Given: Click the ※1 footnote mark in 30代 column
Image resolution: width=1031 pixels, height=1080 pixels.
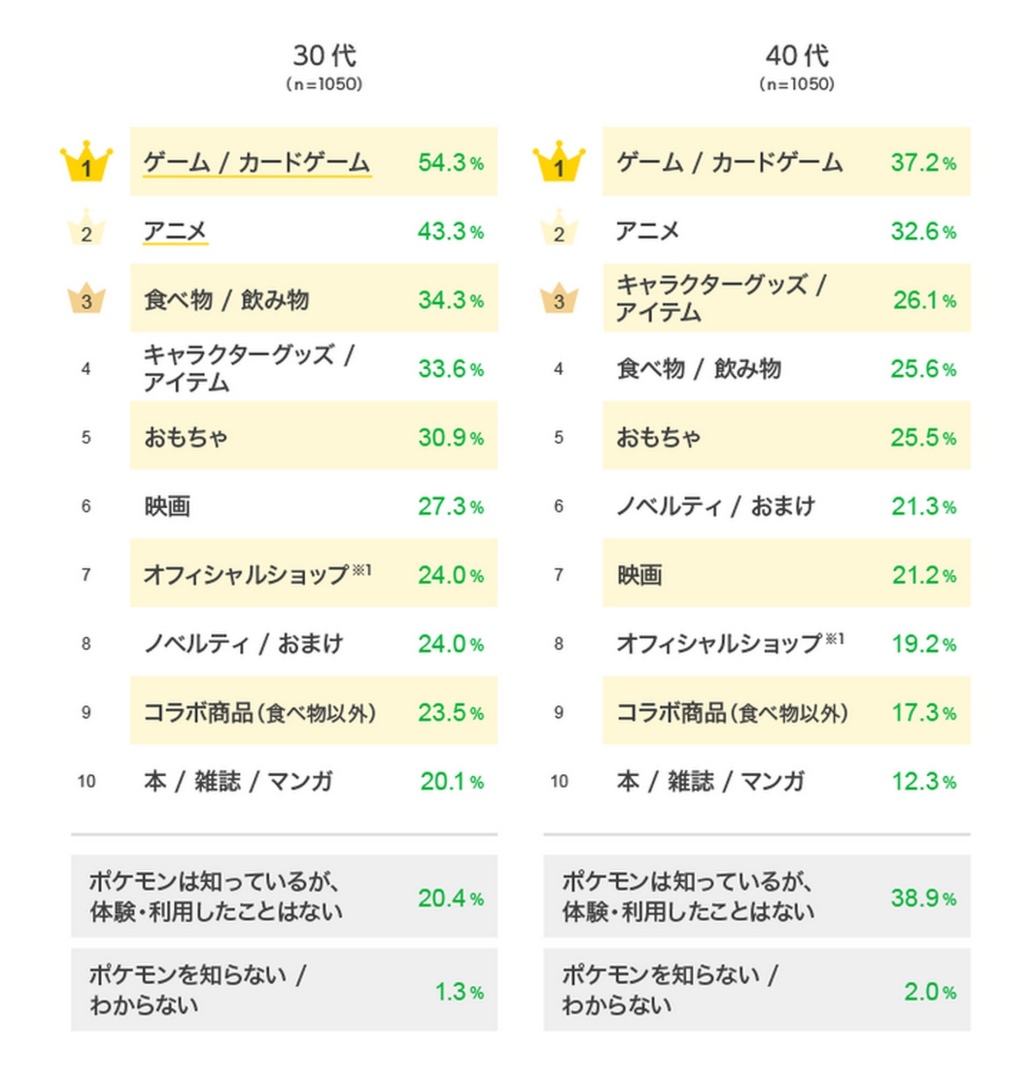Looking at the screenshot, I should tap(362, 570).
